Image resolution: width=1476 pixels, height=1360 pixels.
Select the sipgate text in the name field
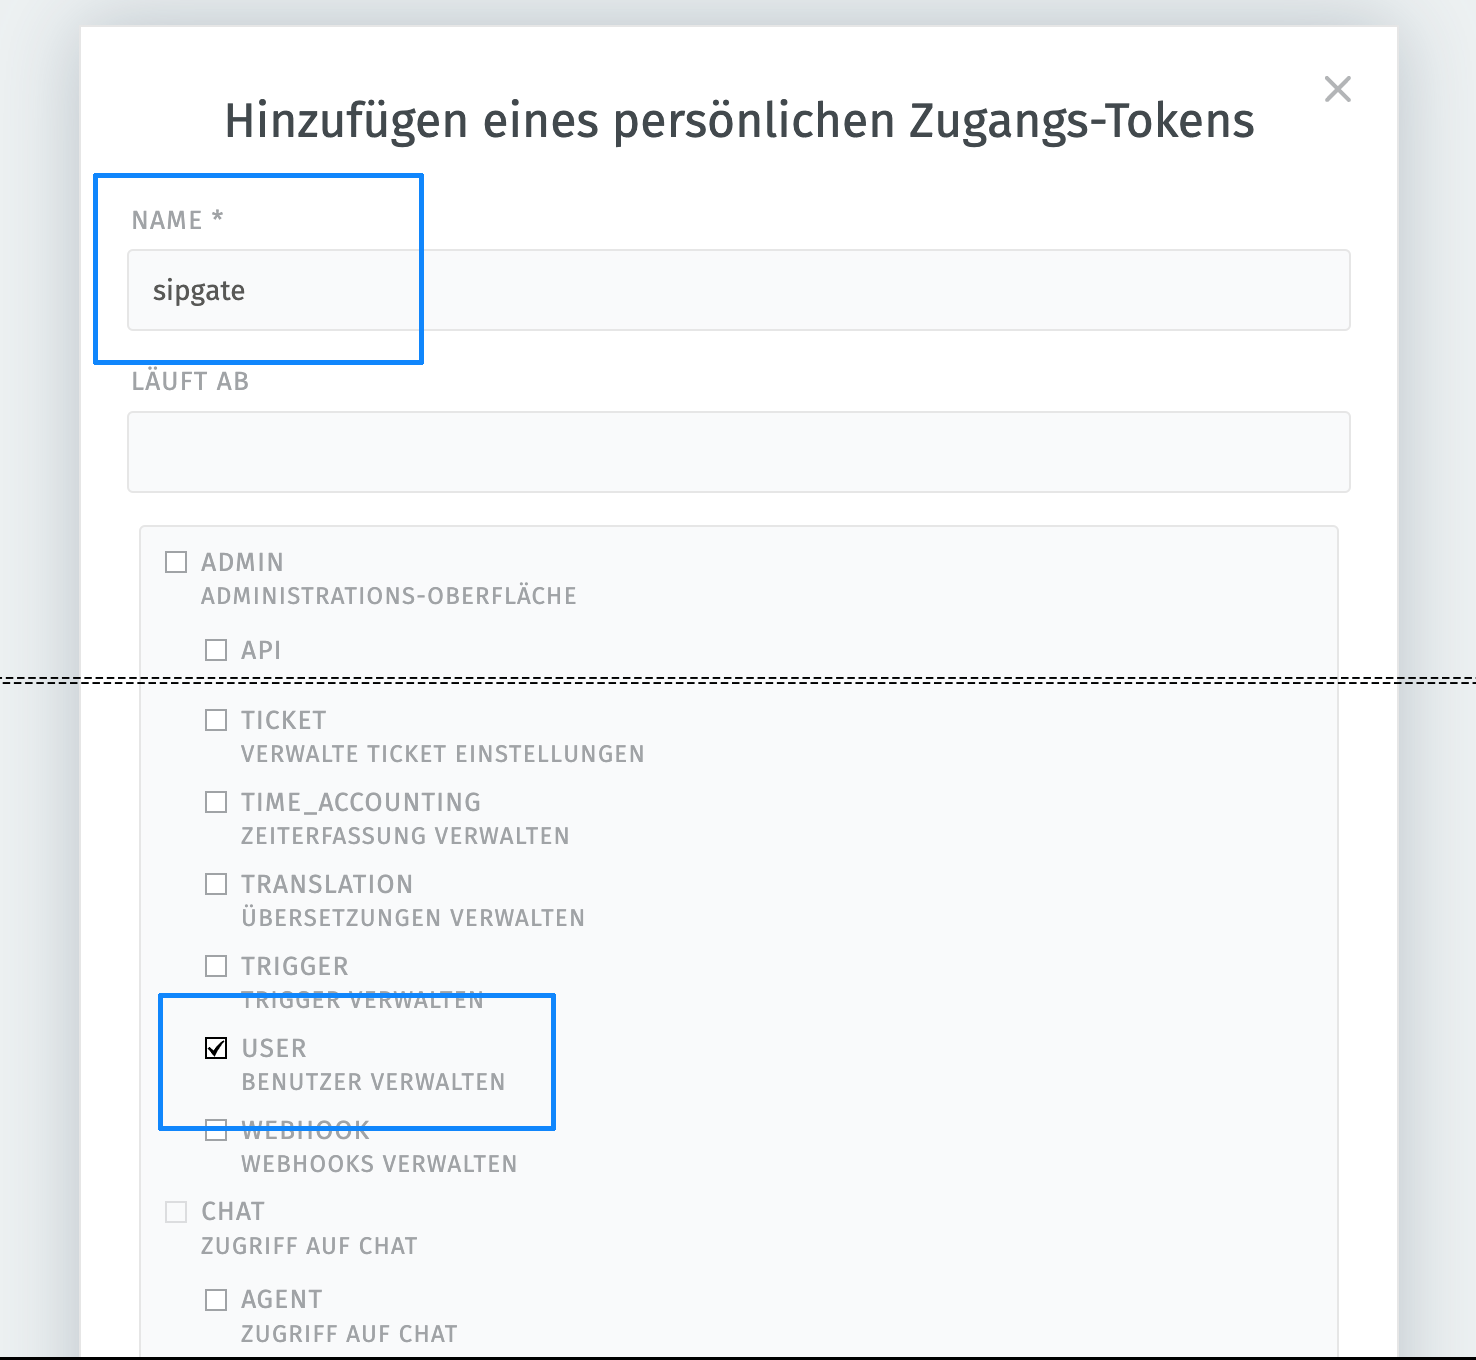click(x=197, y=290)
